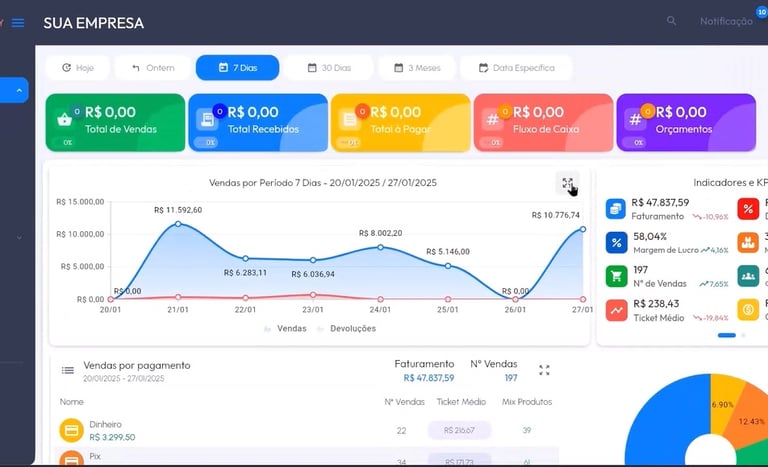Click the 22/01 data point R$ 6.283,11
The height and width of the screenshot is (467, 768).
245,258
